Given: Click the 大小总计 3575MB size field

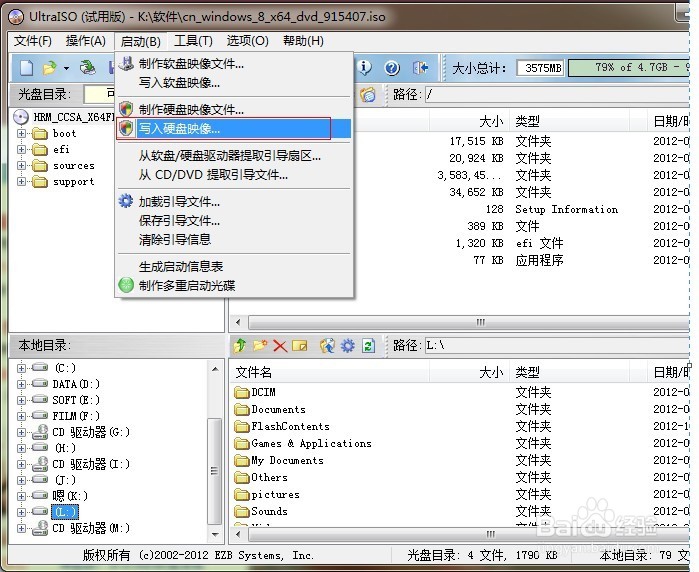Looking at the screenshot, I should [x=540, y=68].
